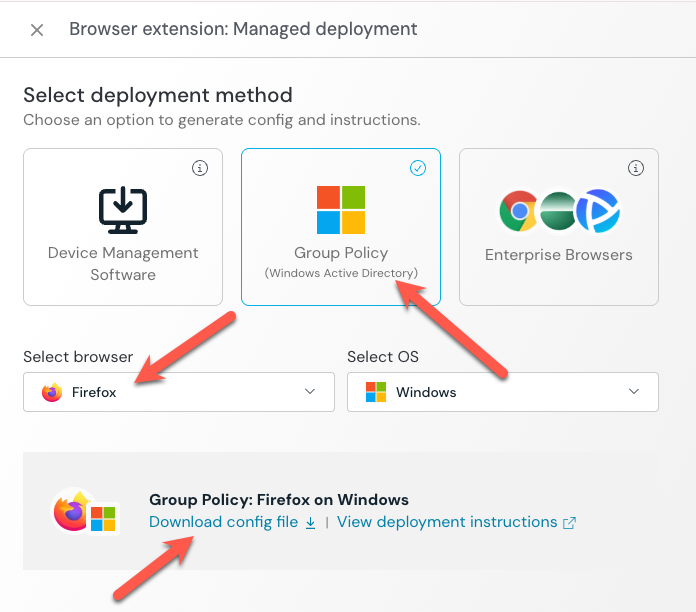Download the config file
The image size is (696, 612).
[232, 522]
